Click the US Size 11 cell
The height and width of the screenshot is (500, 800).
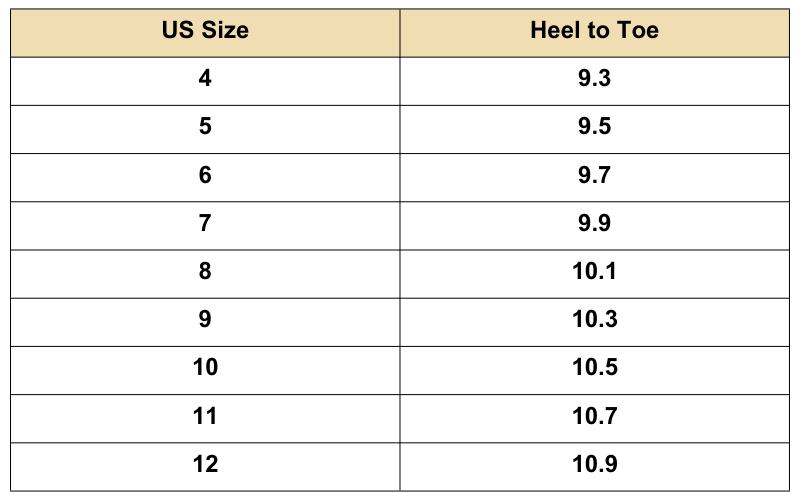click(205, 416)
